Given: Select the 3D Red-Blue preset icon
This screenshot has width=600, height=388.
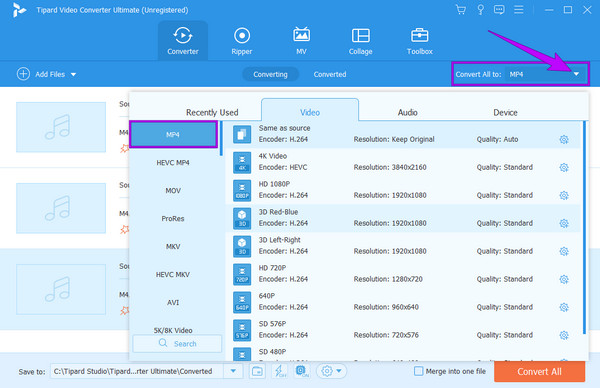Looking at the screenshot, I should (x=242, y=218).
